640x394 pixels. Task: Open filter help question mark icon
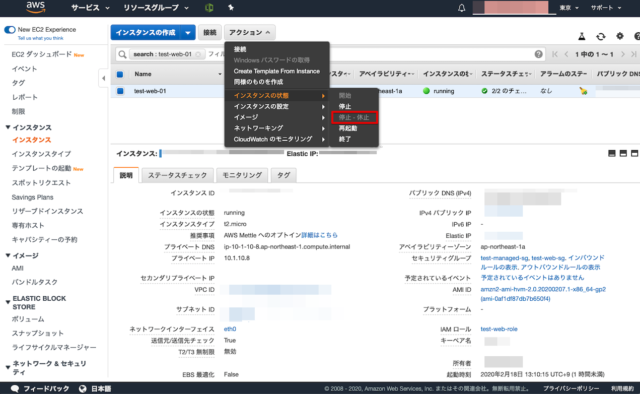tap(538, 54)
